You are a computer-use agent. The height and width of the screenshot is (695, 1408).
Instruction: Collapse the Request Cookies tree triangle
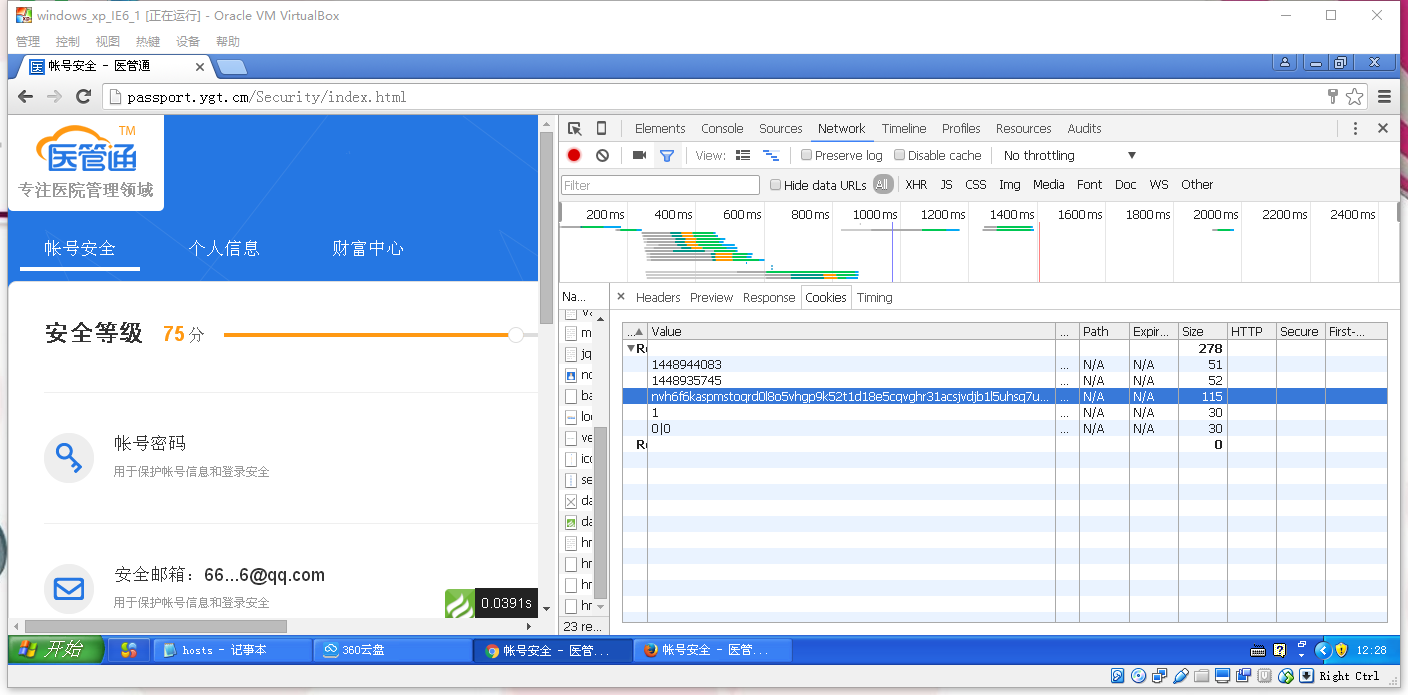pos(631,349)
